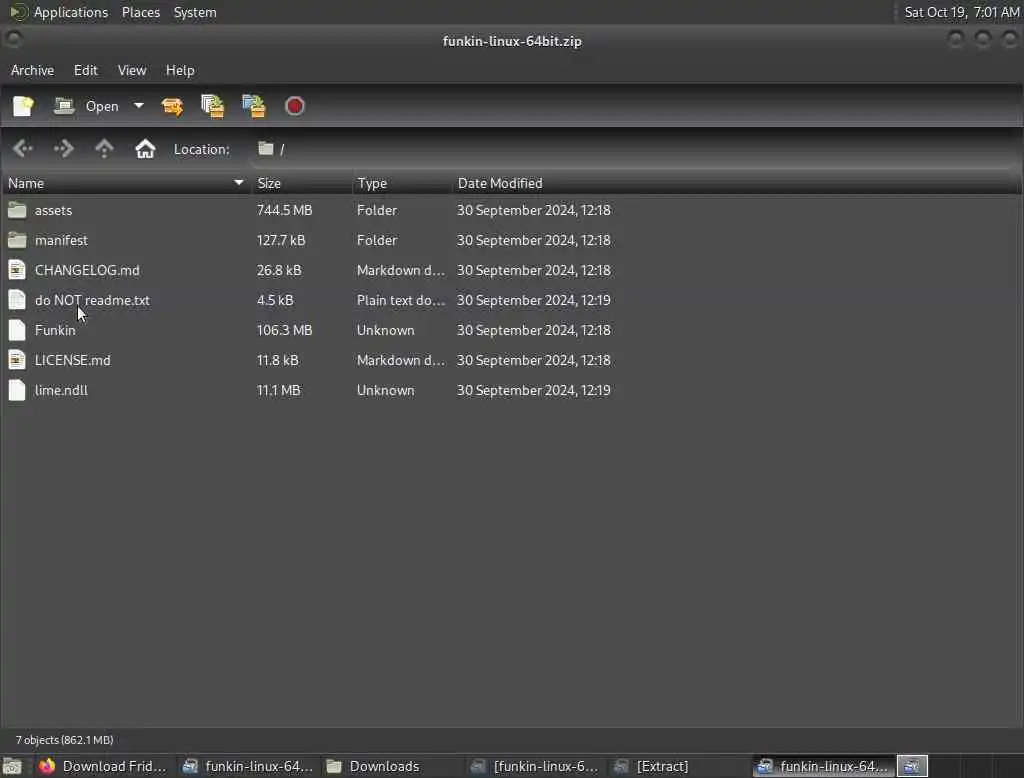The width and height of the screenshot is (1024, 778).
Task: Go forward with the right arrow icon
Action: tap(63, 149)
